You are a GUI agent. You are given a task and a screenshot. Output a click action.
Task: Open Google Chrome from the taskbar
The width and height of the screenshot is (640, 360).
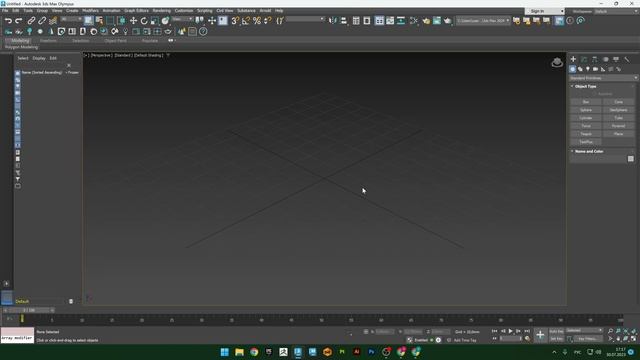coord(254,352)
